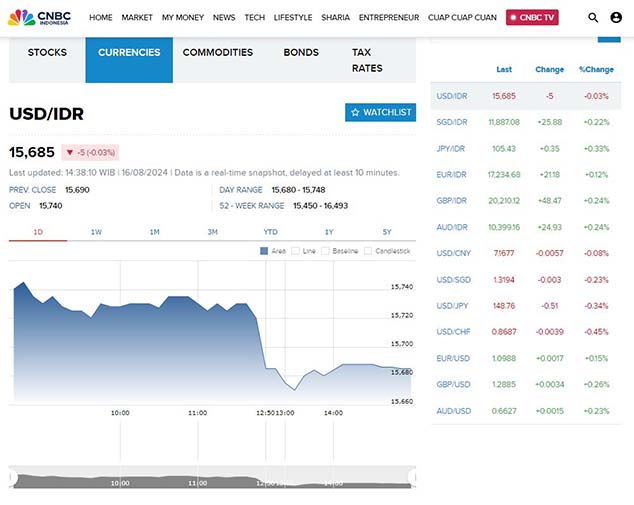Open the EUR/USD currency pair link
The image size is (634, 505).
click(452, 358)
